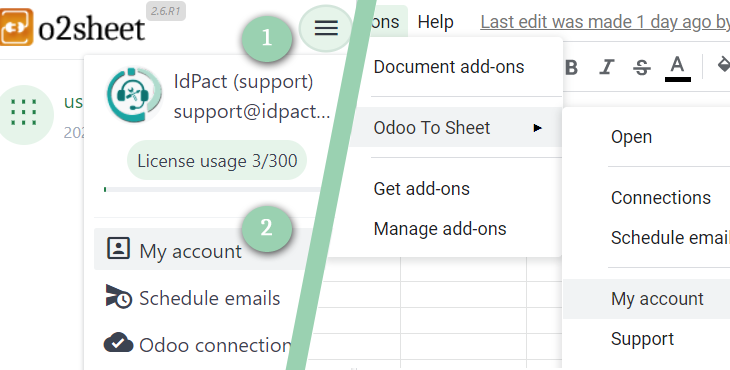This screenshot has width=730, height=370.
Task: Expand the Odoo To Sheet submenu arrow
Action: pos(537,128)
